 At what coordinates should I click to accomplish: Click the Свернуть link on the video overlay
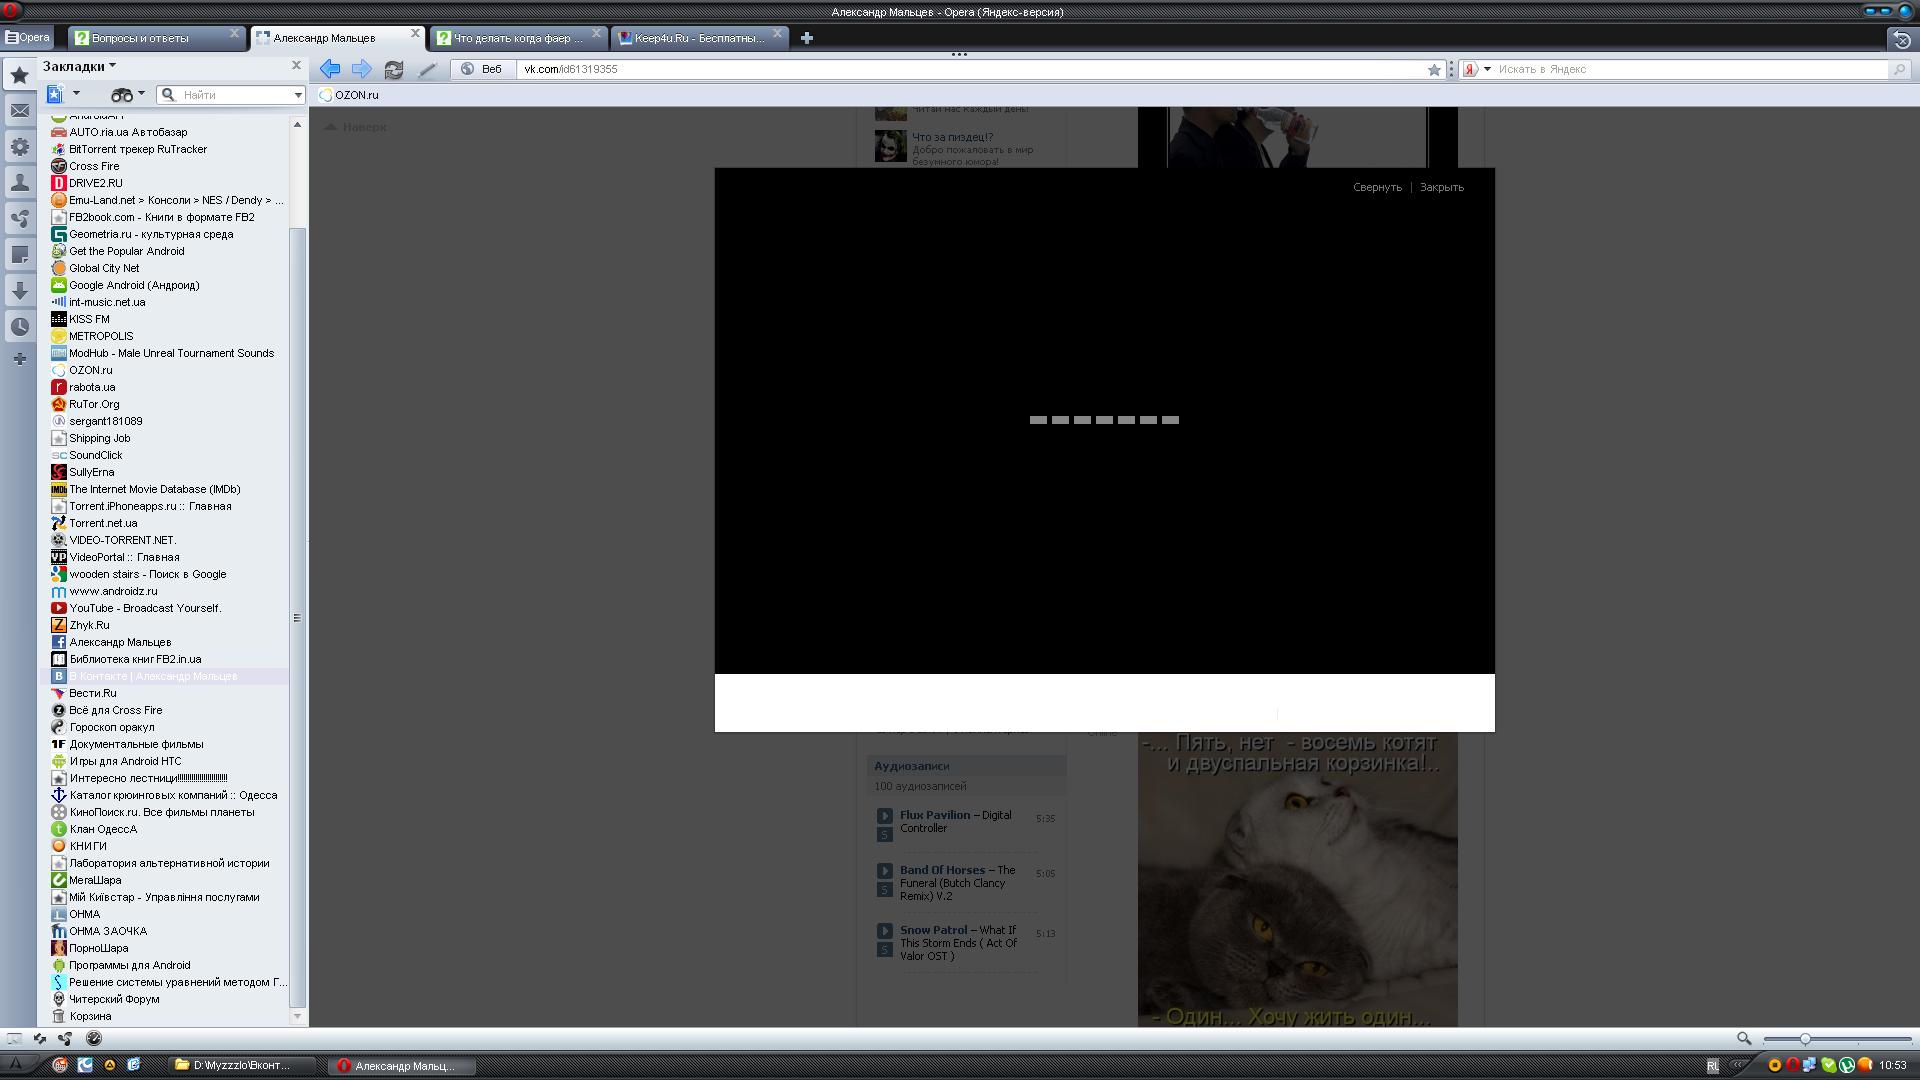coord(1377,187)
